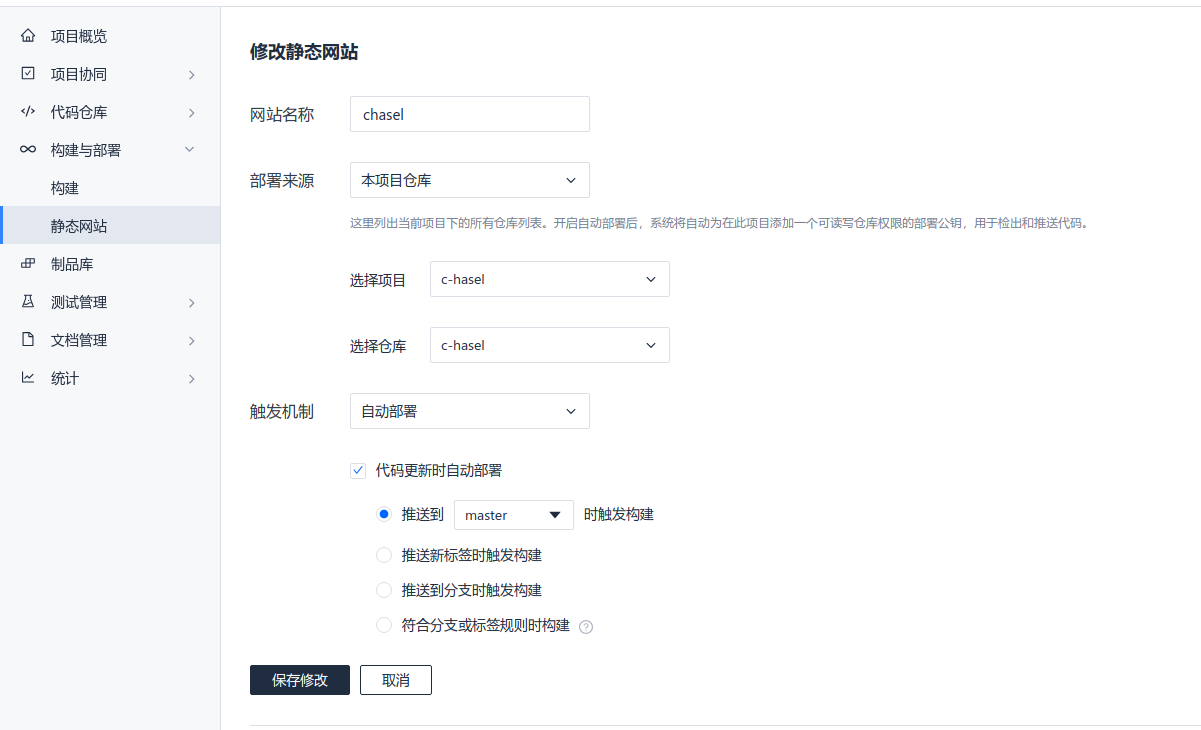1201x730 pixels.
Task: Click the chart icon beside 统计
Action: [28, 378]
